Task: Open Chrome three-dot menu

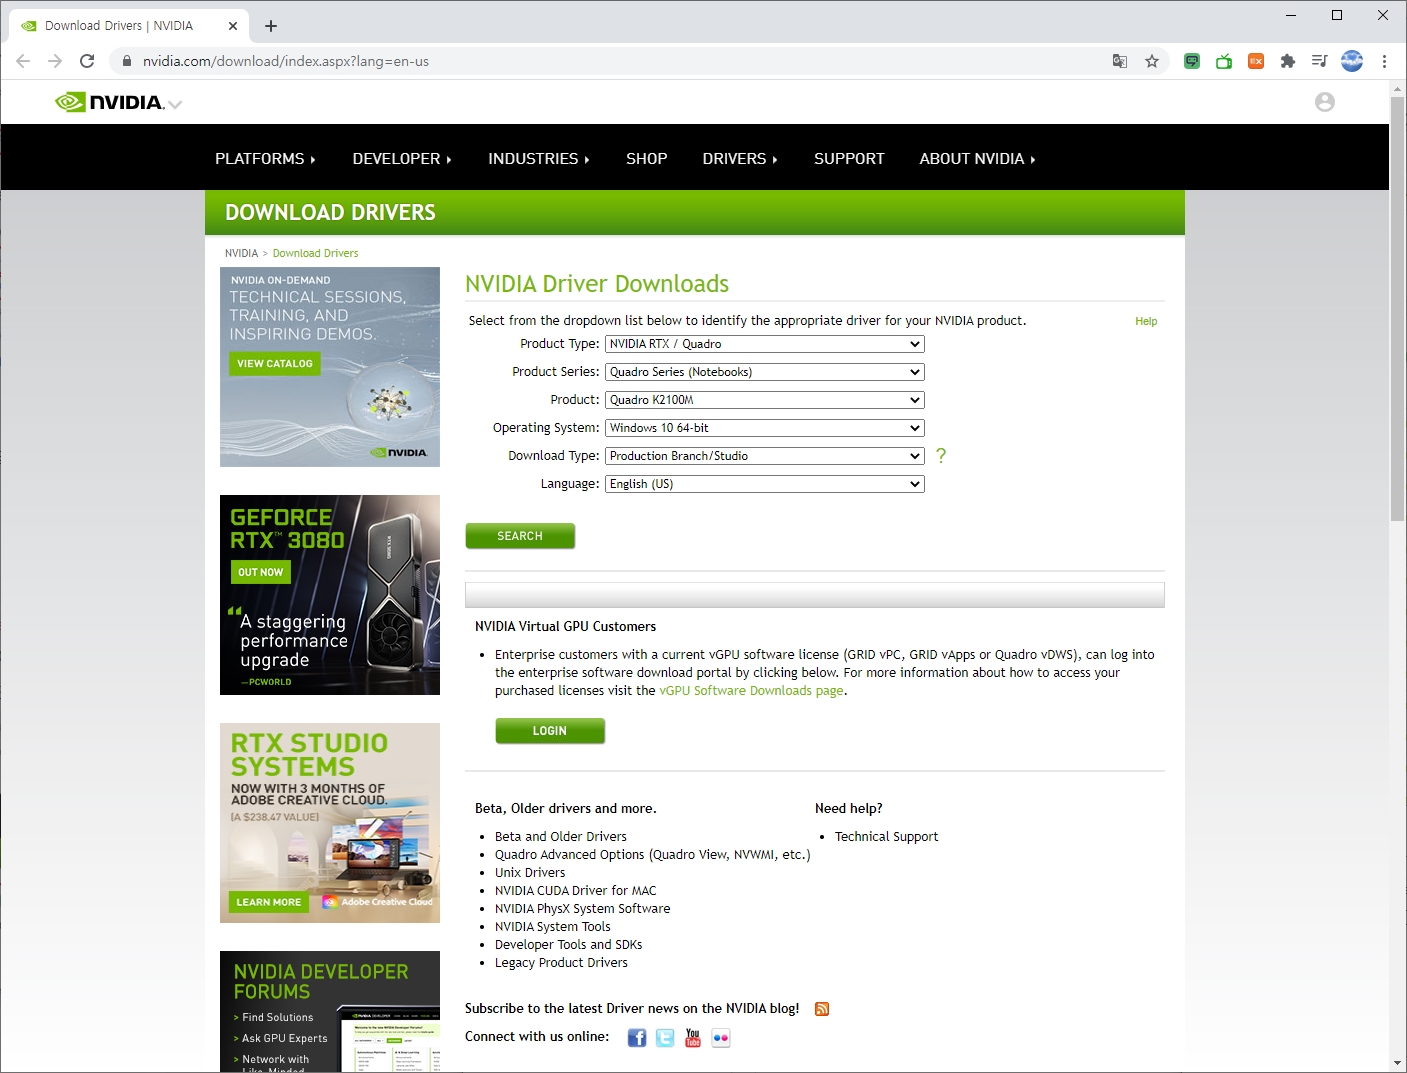Action: pyautogui.click(x=1384, y=61)
